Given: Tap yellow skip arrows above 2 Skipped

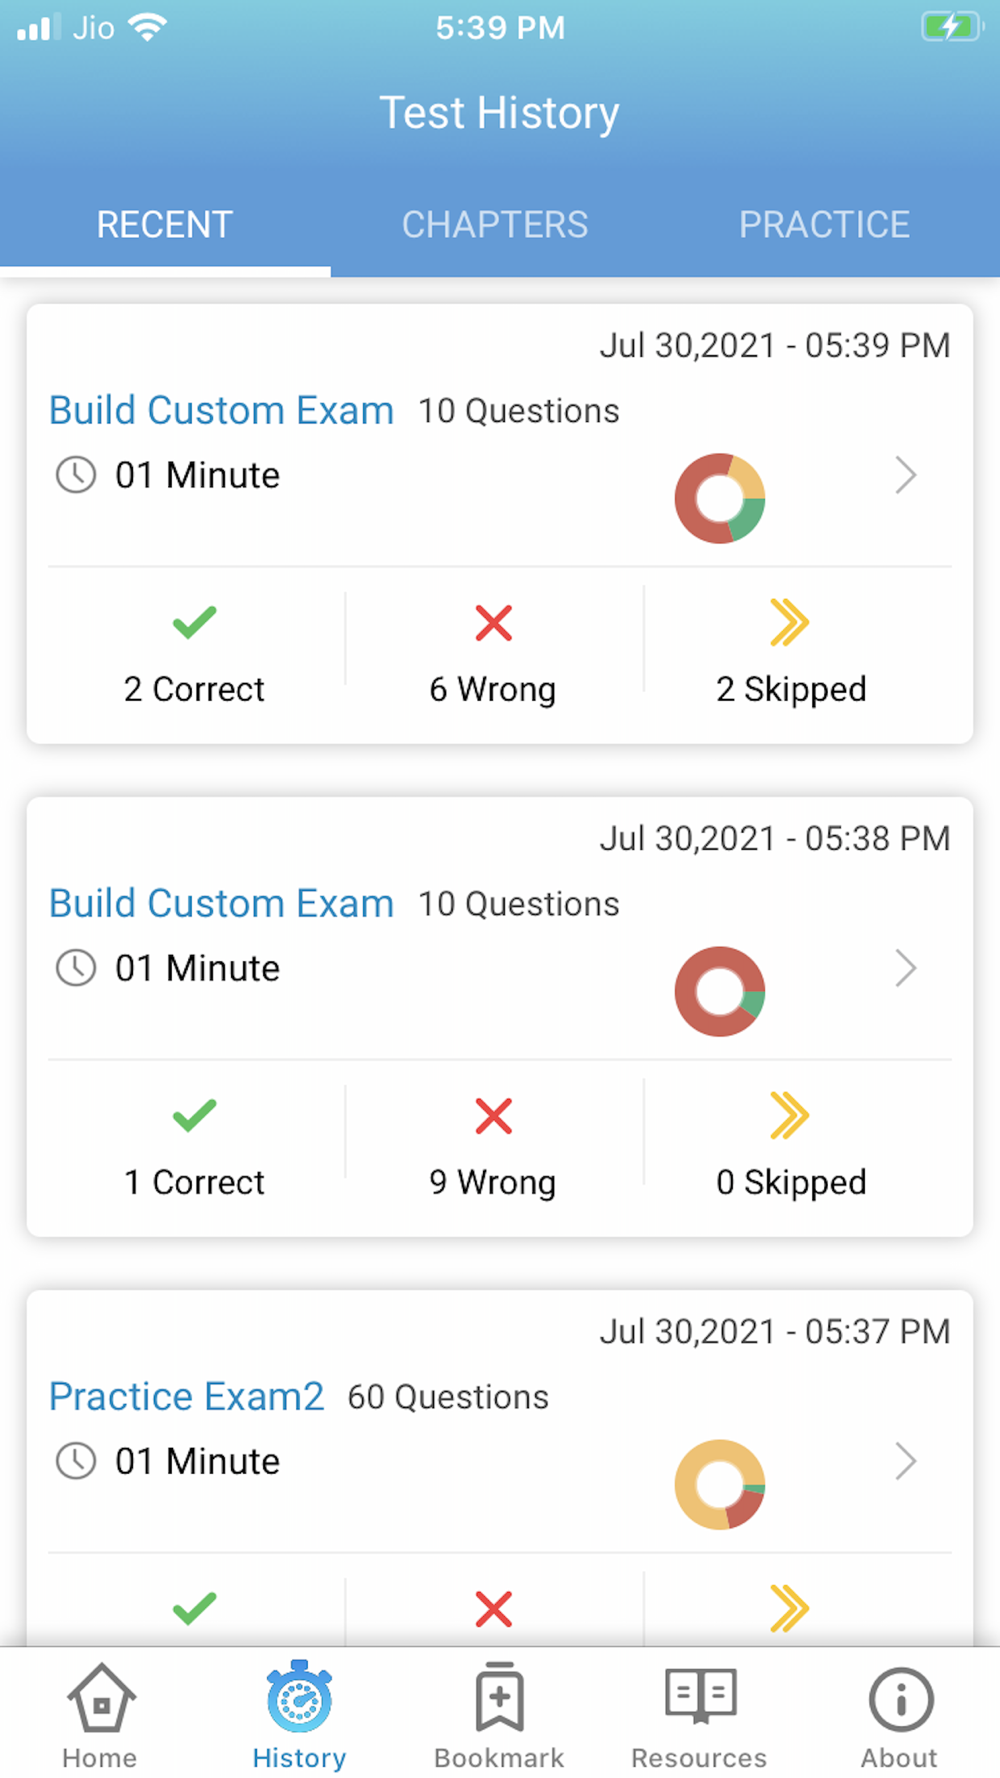Looking at the screenshot, I should click(x=789, y=622).
